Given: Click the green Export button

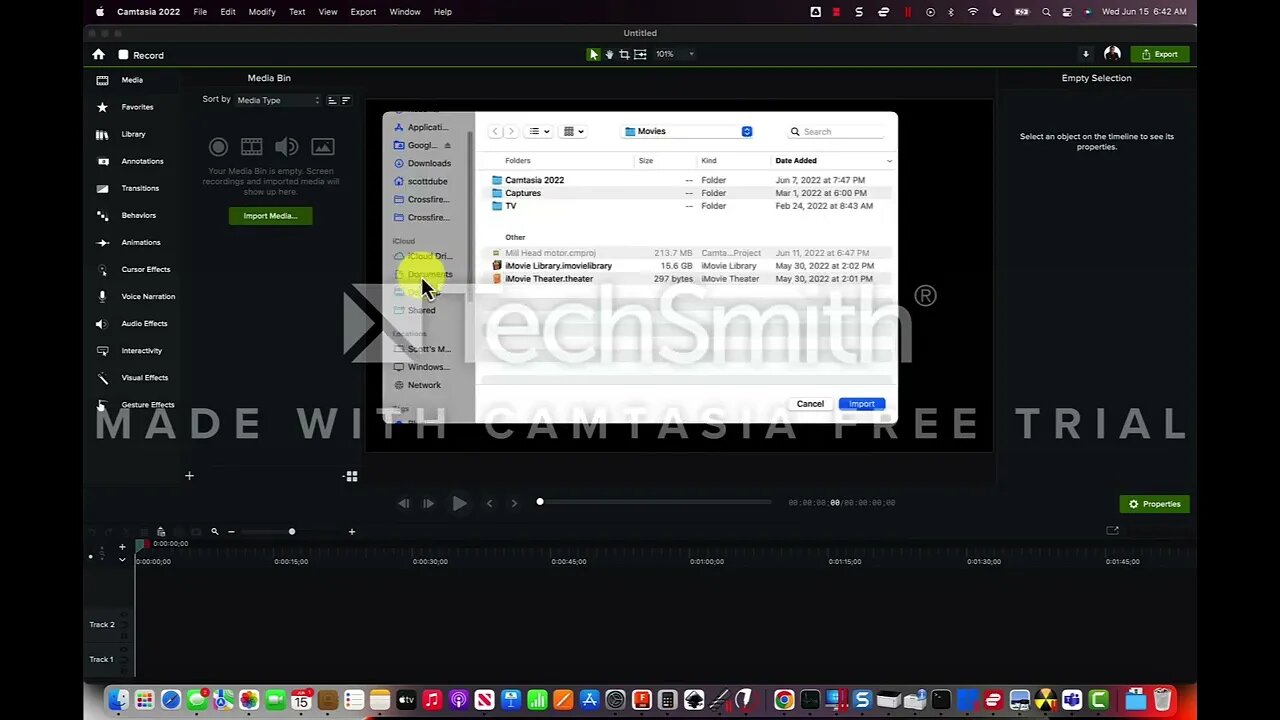Looking at the screenshot, I should 1160,54.
